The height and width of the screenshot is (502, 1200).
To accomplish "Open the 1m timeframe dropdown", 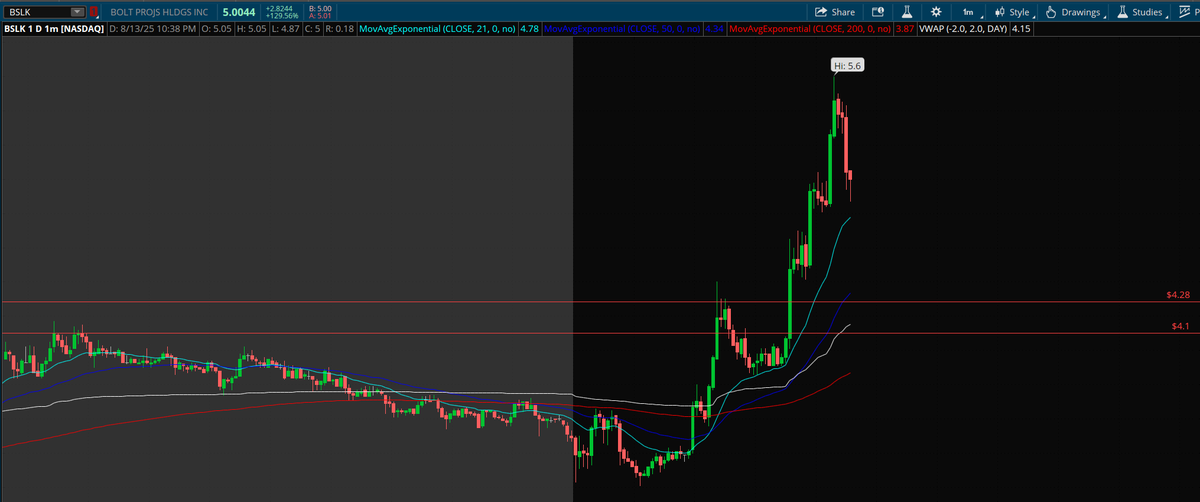I will [x=971, y=12].
